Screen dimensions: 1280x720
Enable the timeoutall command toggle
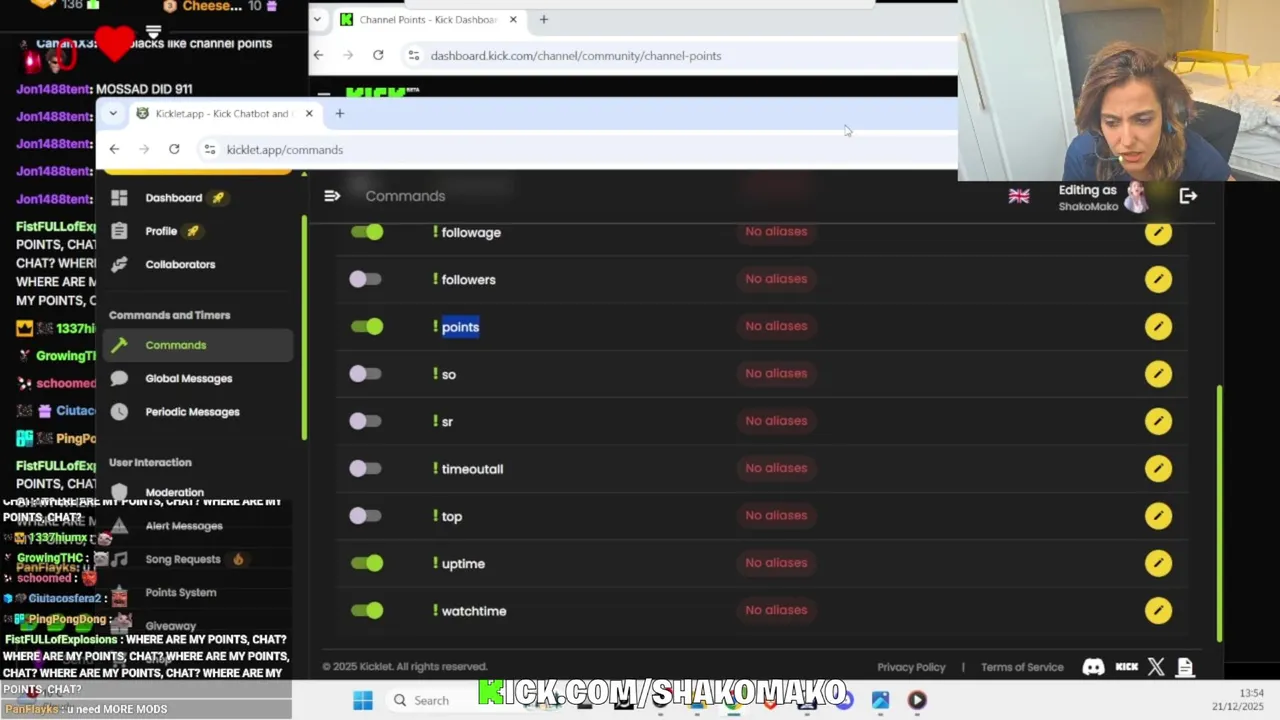pos(365,468)
